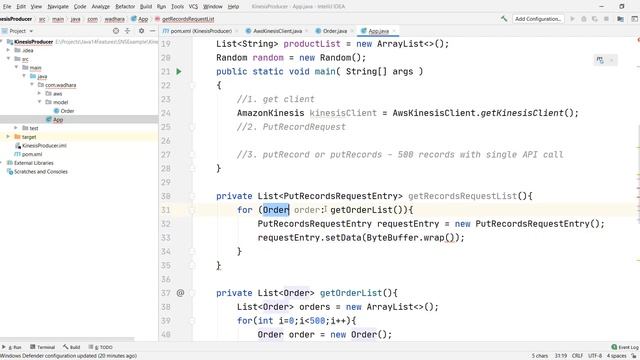Open Project panel settings gear

[x=141, y=31]
